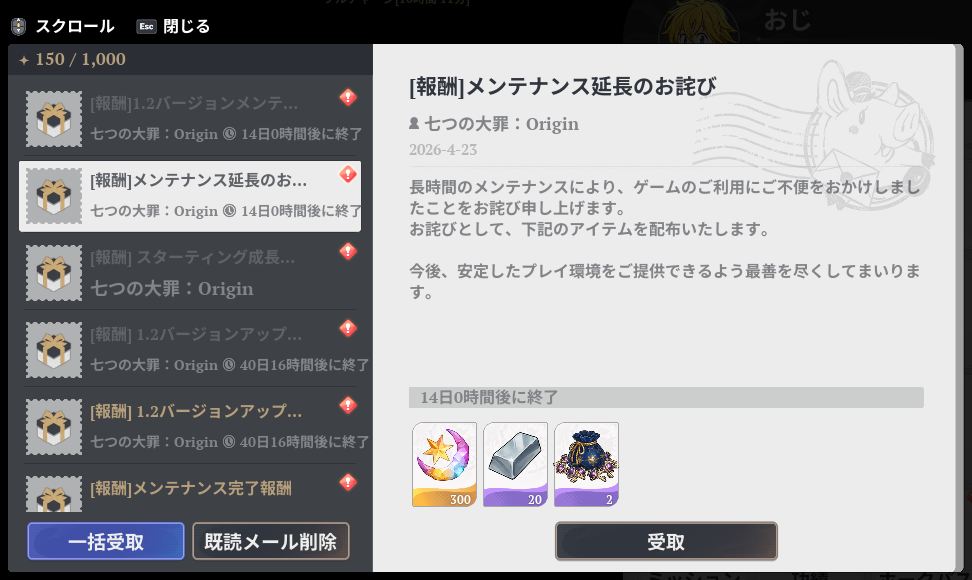
Task: Click the Esc key icon
Action: 146,26
